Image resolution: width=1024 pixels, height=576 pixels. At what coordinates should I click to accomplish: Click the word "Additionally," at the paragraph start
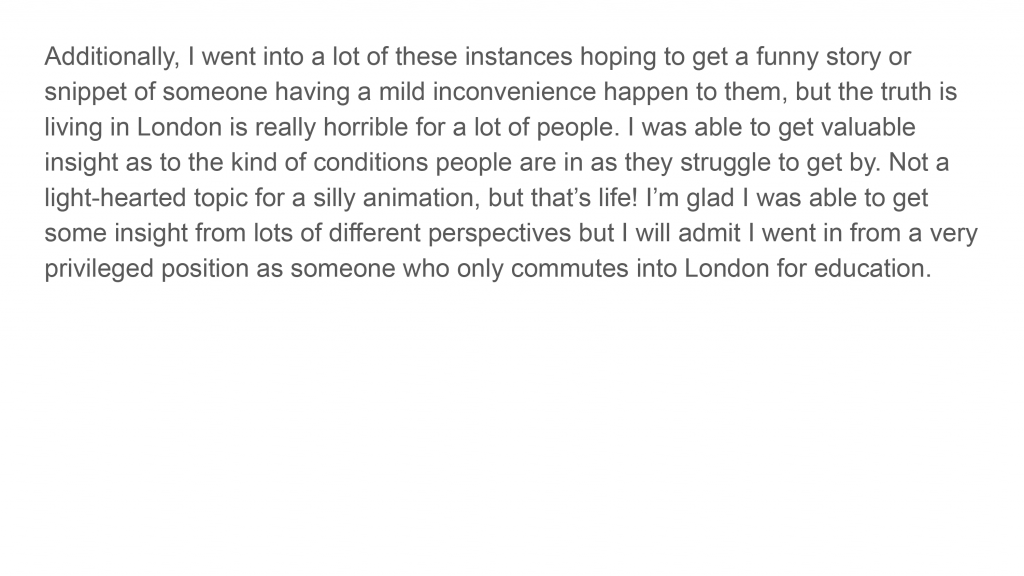(x=112, y=57)
